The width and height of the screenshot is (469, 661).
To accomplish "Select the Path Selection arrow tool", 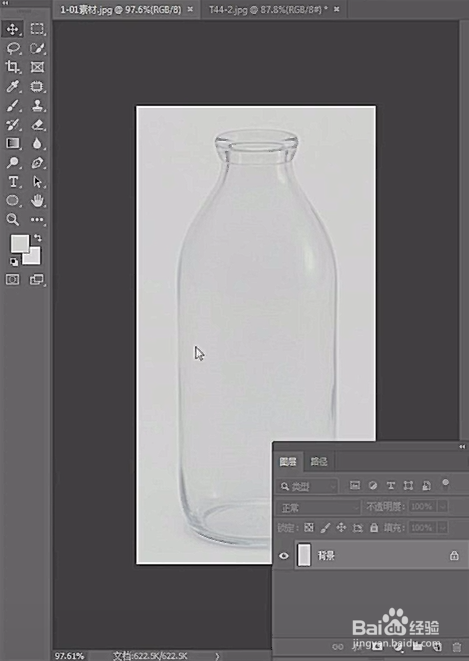I will click(37, 182).
